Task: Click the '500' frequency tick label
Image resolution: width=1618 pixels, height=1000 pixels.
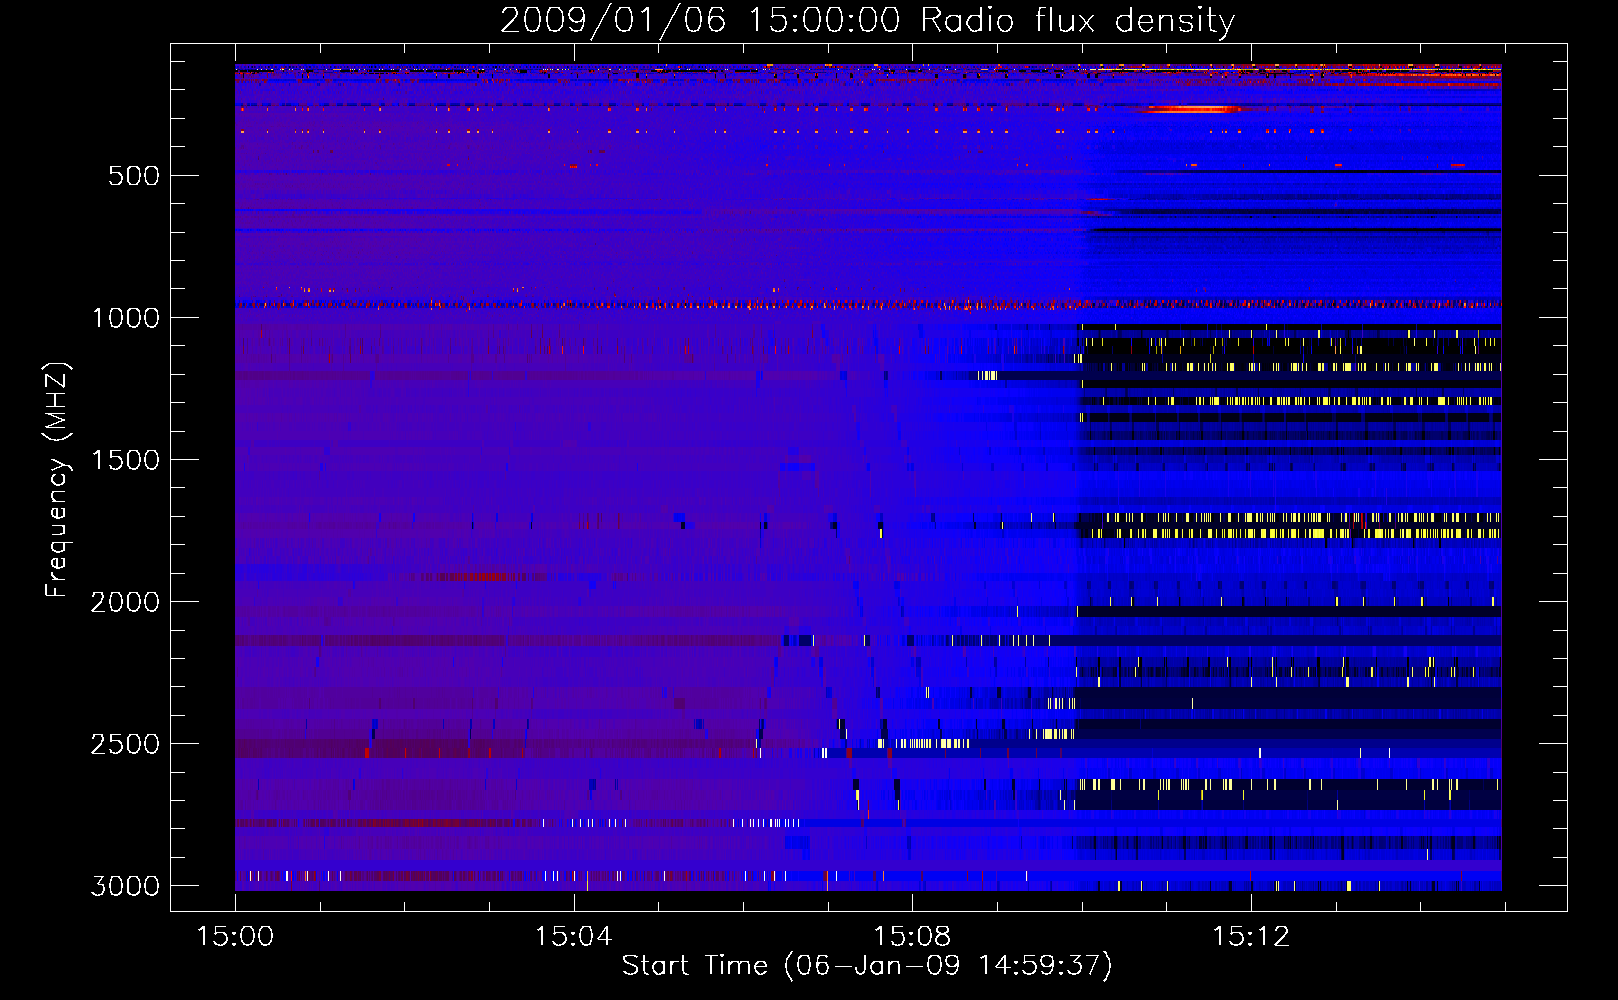Action: (134, 176)
